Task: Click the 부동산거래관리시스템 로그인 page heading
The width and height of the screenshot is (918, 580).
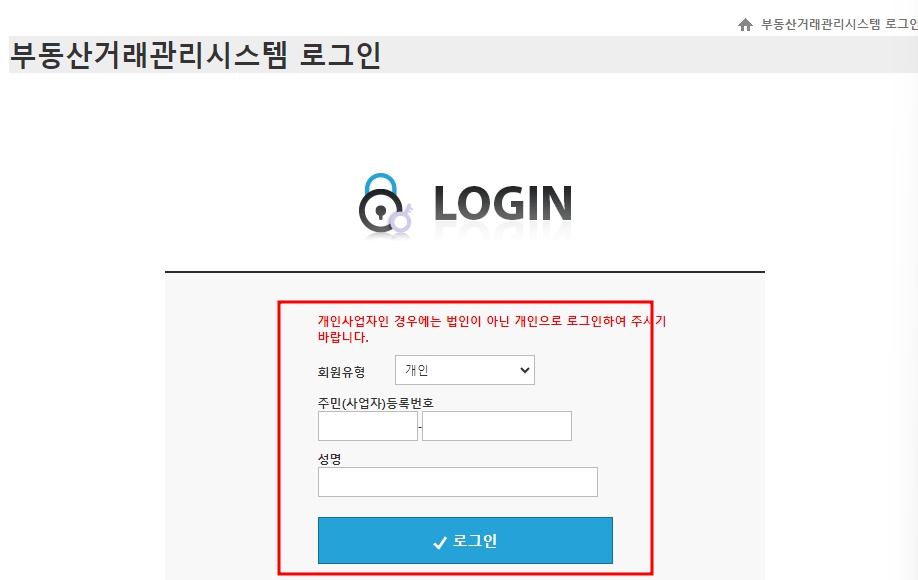Action: [196, 55]
